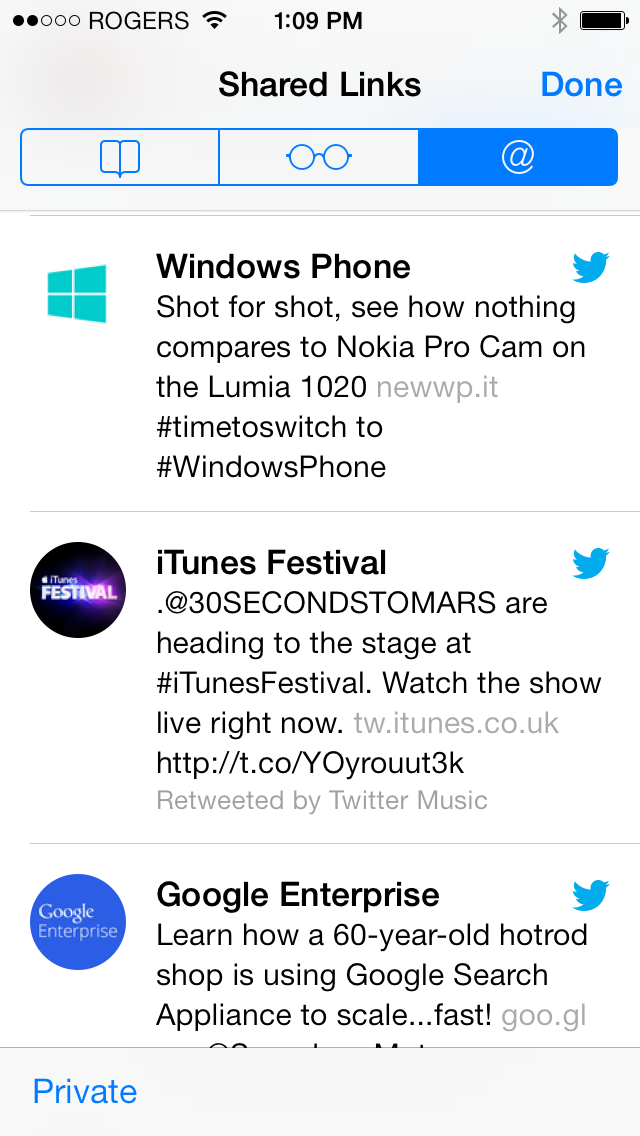Tap the Retweeted by Twitter Music label

coord(322,801)
